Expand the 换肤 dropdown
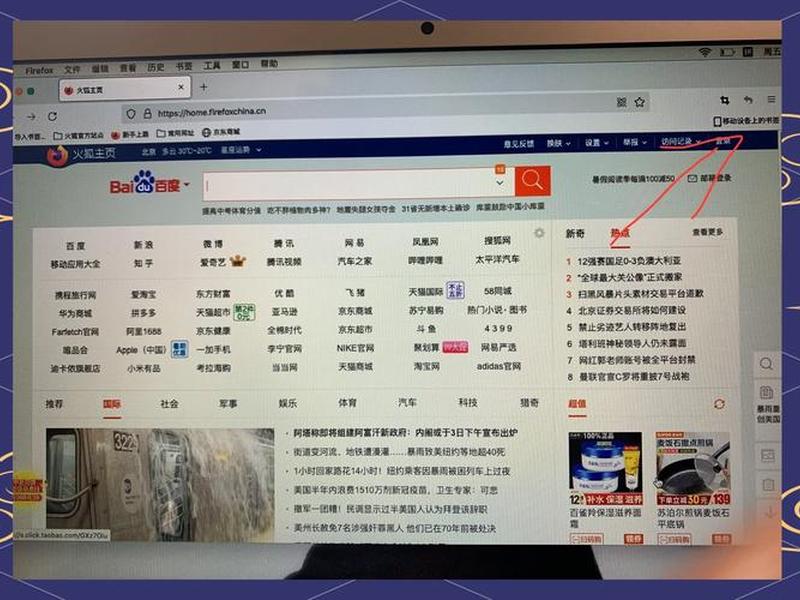800x600 pixels. click(x=559, y=143)
